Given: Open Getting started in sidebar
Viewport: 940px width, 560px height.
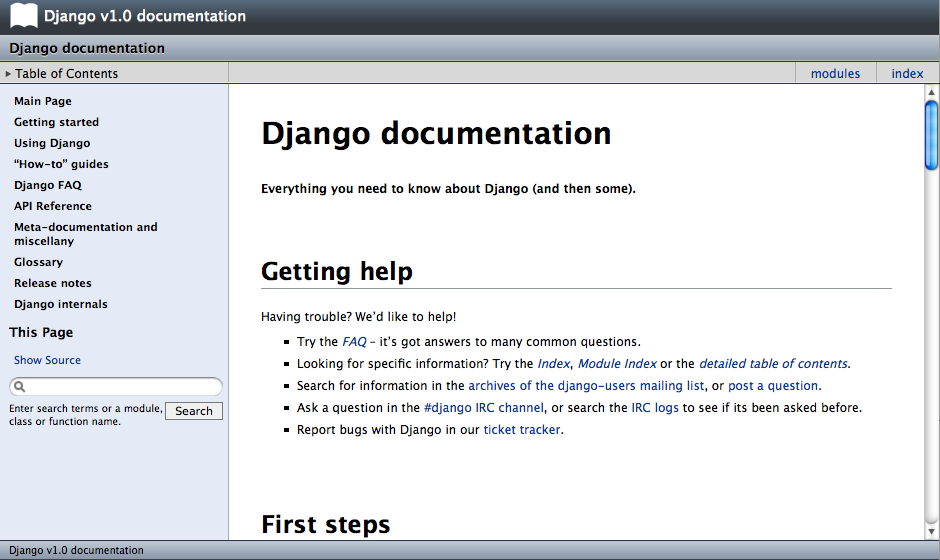Looking at the screenshot, I should (56, 122).
